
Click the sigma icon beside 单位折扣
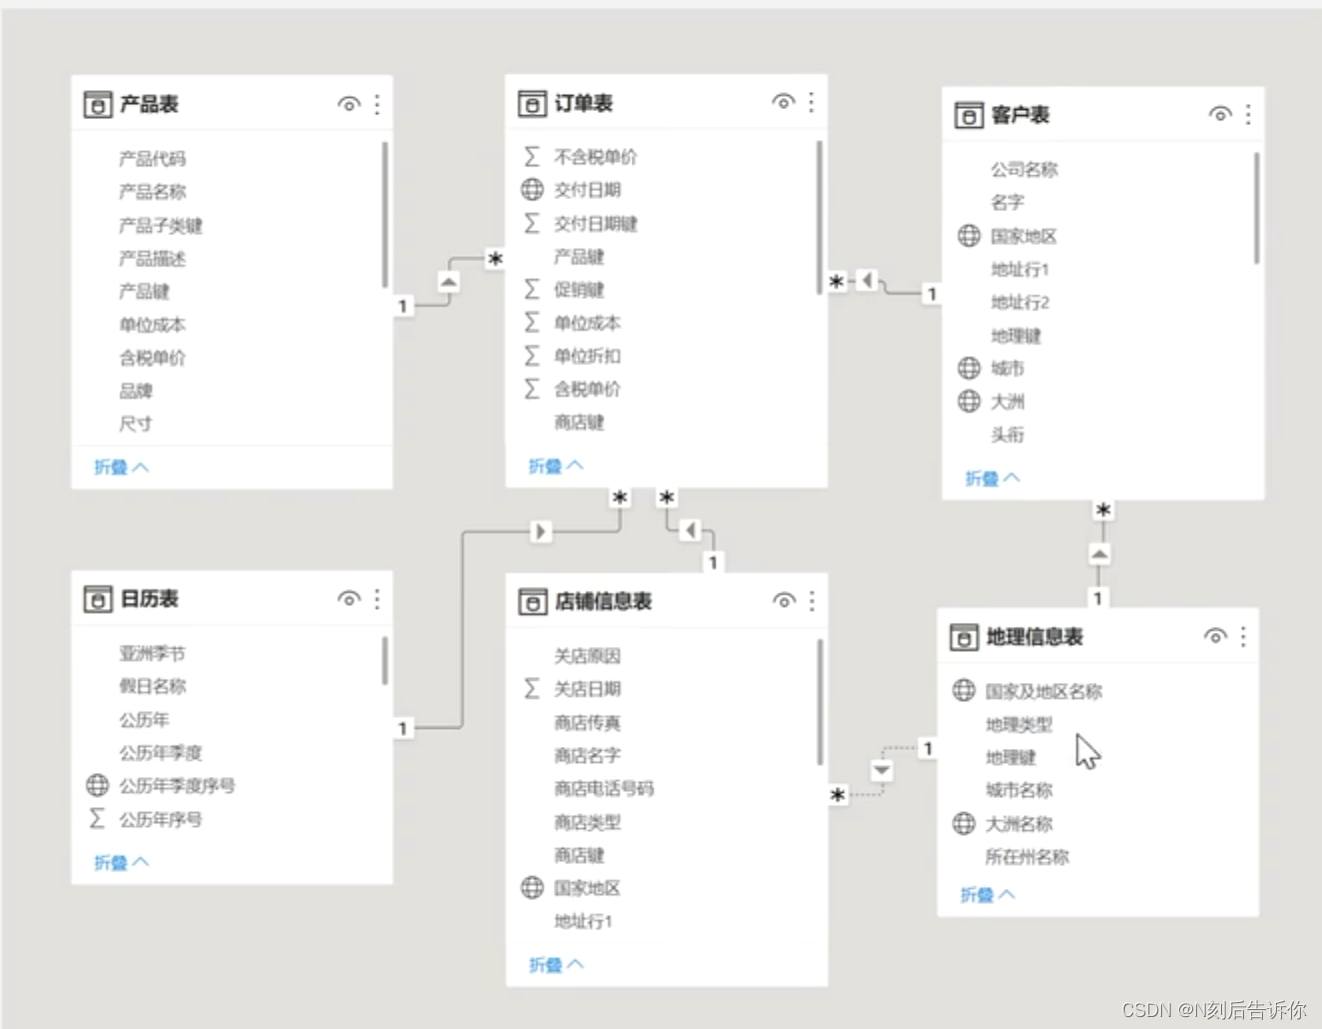coord(532,355)
